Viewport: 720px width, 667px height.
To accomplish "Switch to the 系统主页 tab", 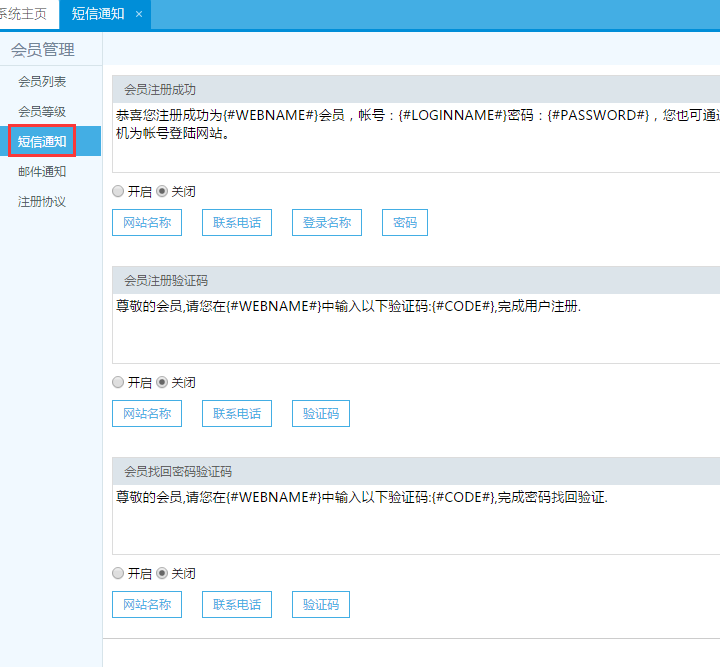I will pyautogui.click(x=24, y=14).
